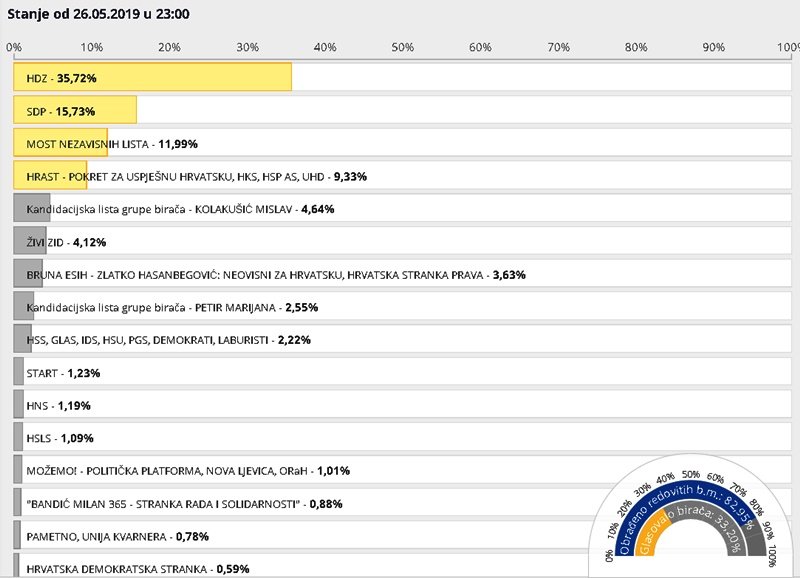Click the 'Stanje od 26.05.2019' heading
This screenshot has width=800, height=578.
coord(99,15)
